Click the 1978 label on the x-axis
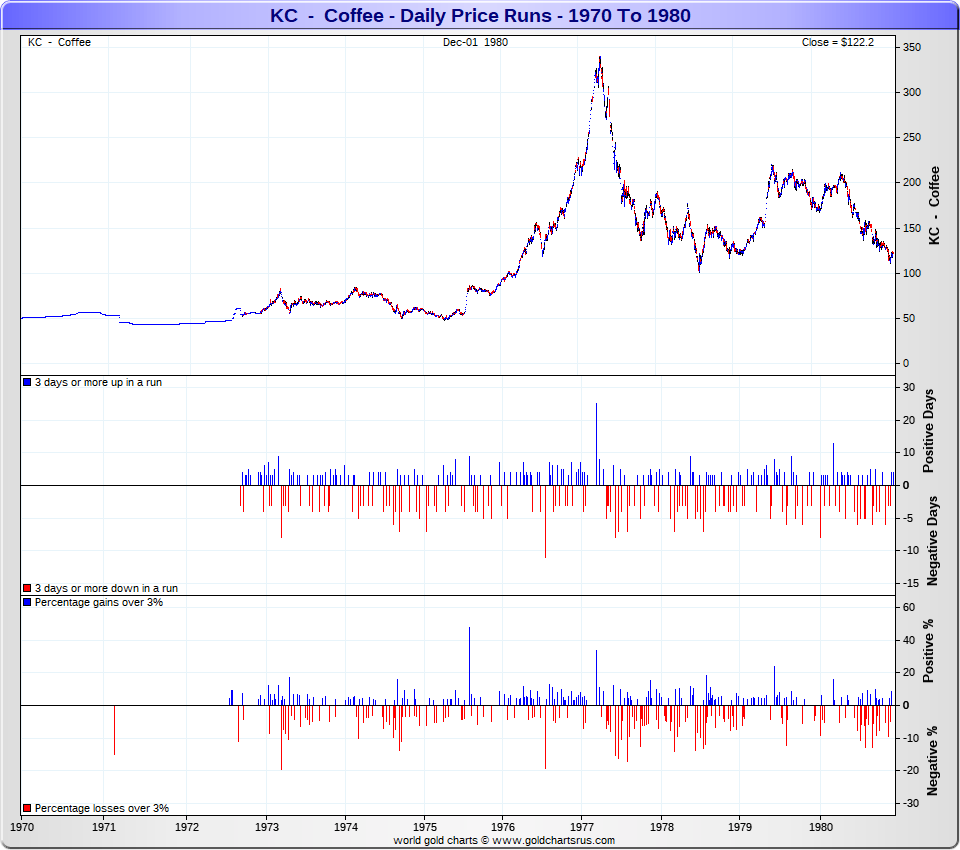This screenshot has height=850, width=960. click(661, 827)
